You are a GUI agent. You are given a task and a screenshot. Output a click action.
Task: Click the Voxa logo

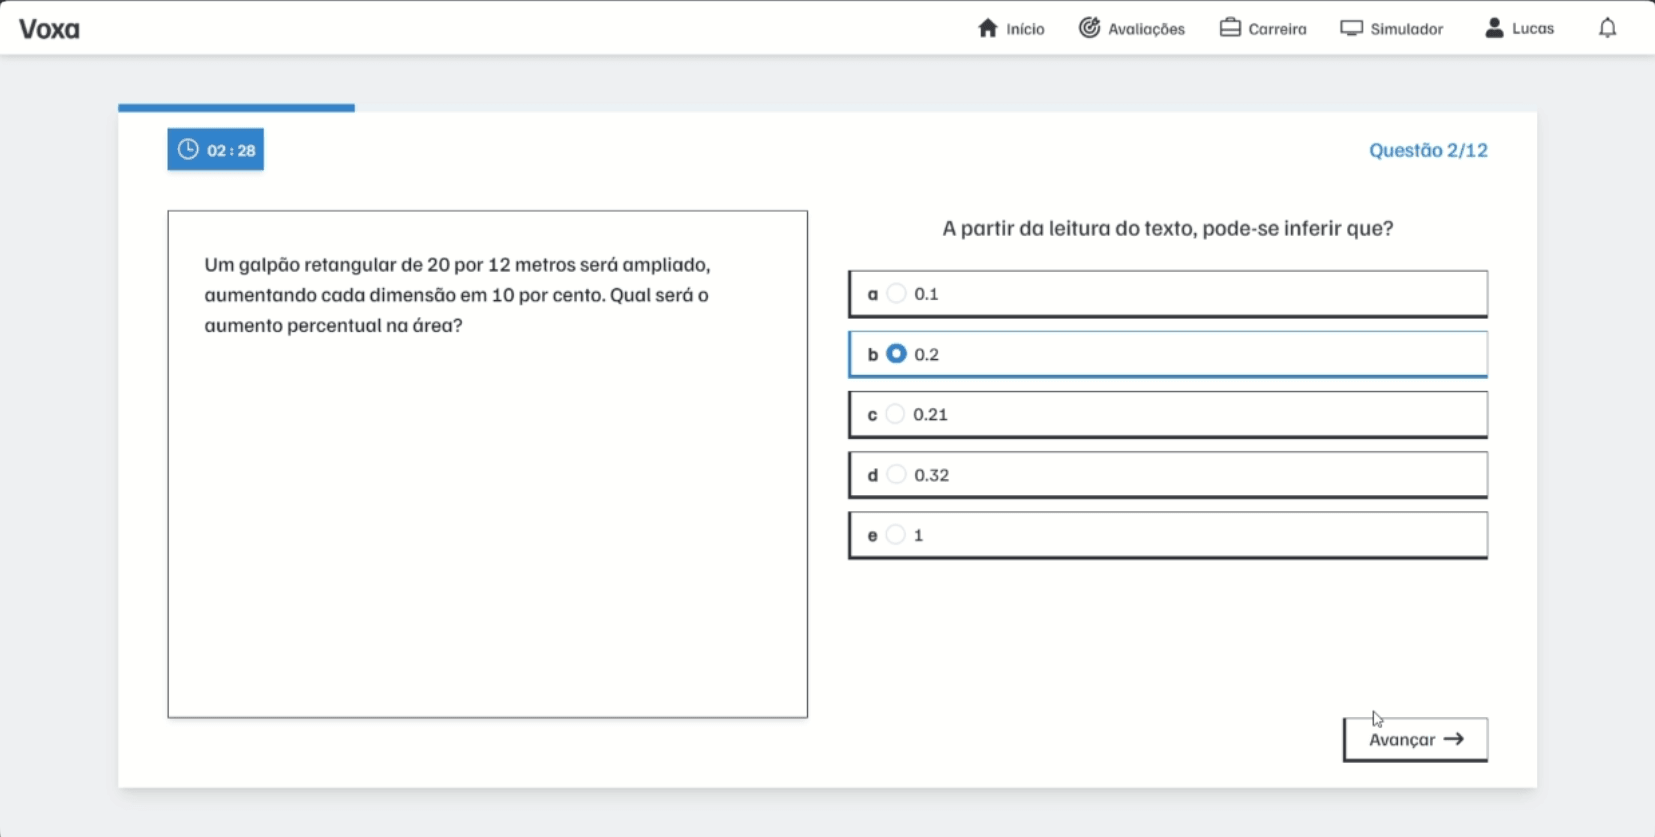click(49, 28)
